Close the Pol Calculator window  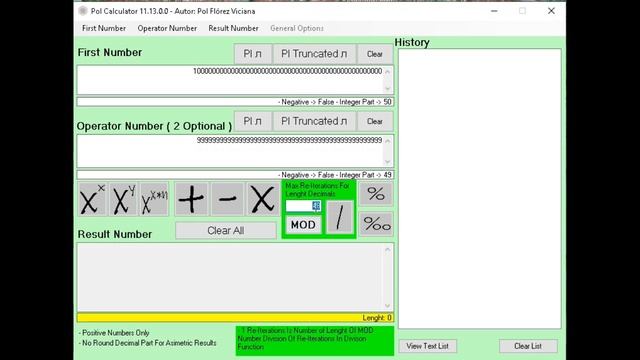pos(551,11)
